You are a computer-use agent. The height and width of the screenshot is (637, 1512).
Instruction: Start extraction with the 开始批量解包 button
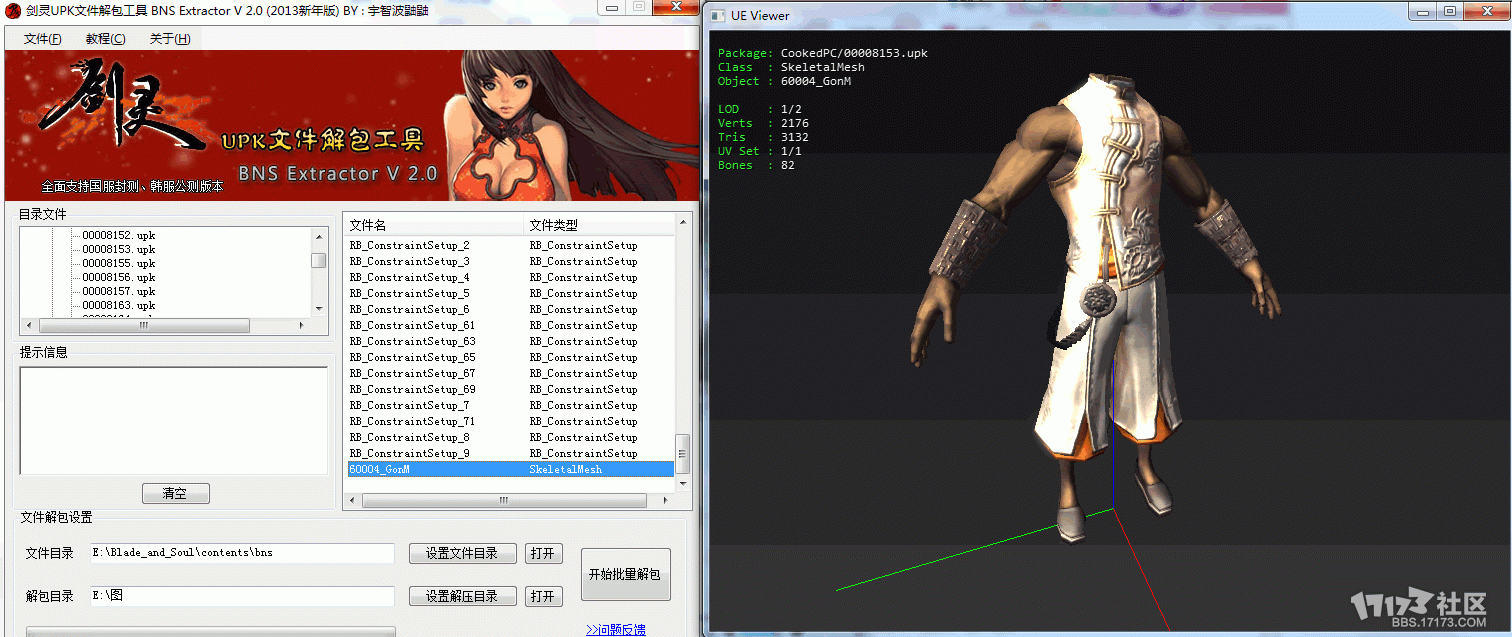point(626,575)
